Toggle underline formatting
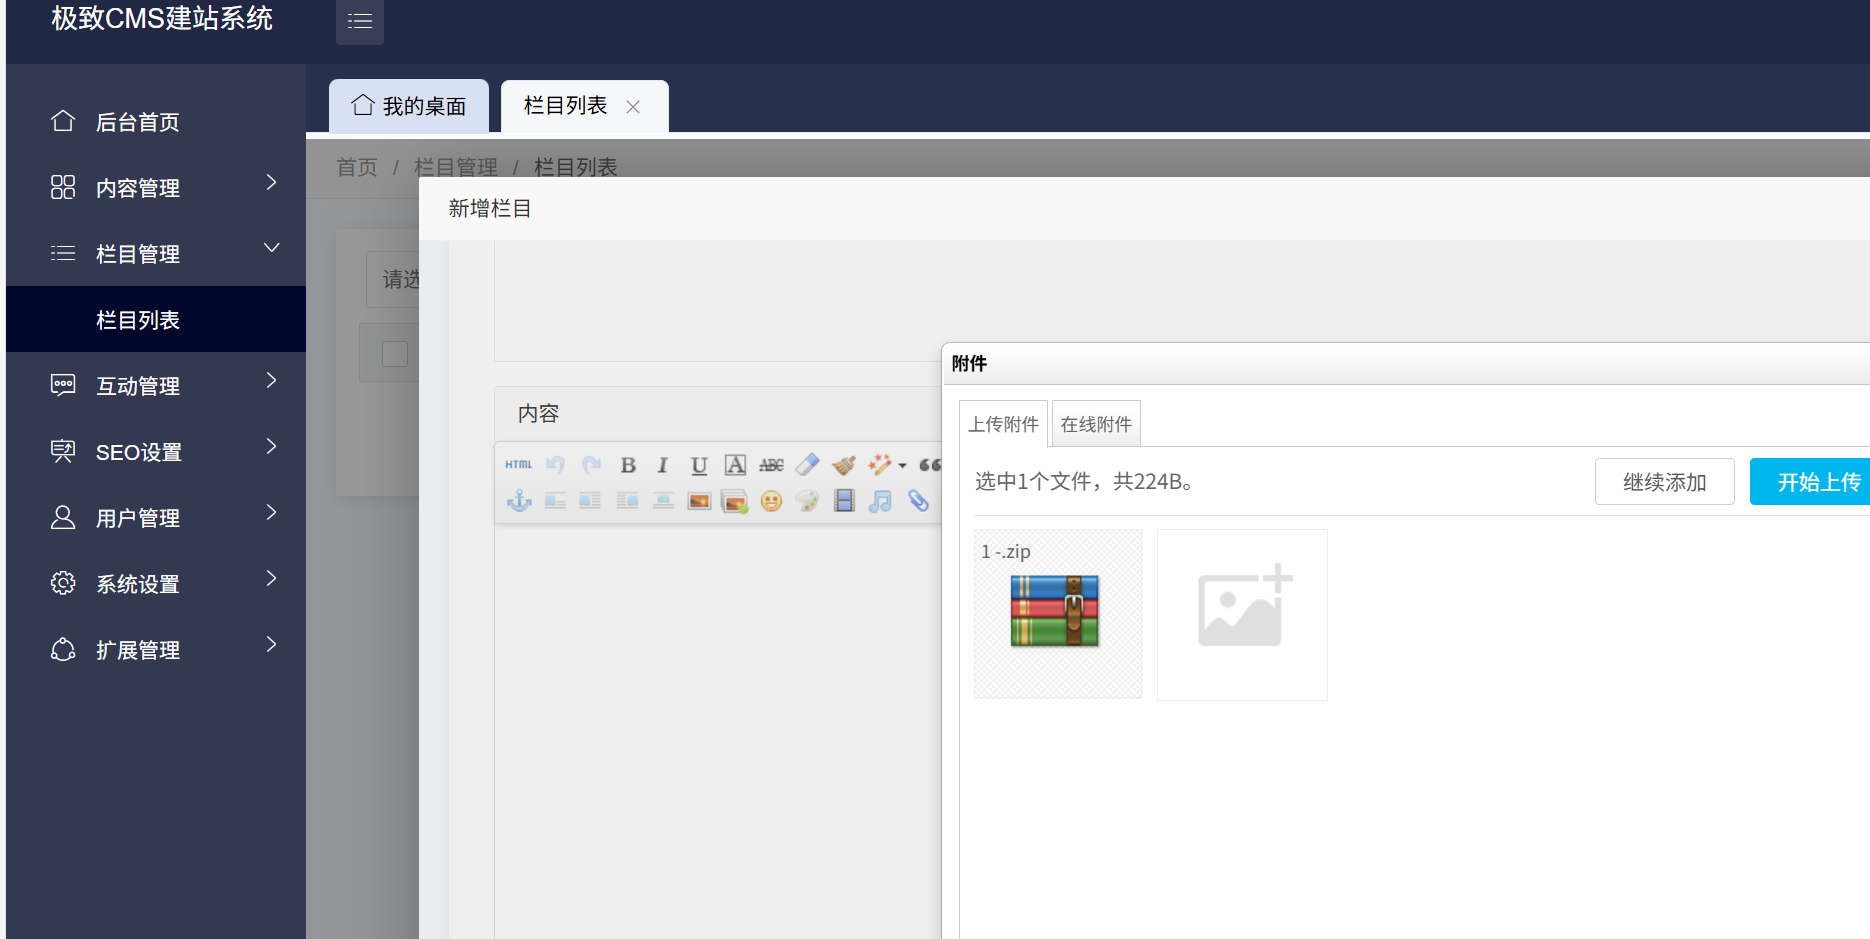The height and width of the screenshot is (939, 1870). pyautogui.click(x=699, y=465)
